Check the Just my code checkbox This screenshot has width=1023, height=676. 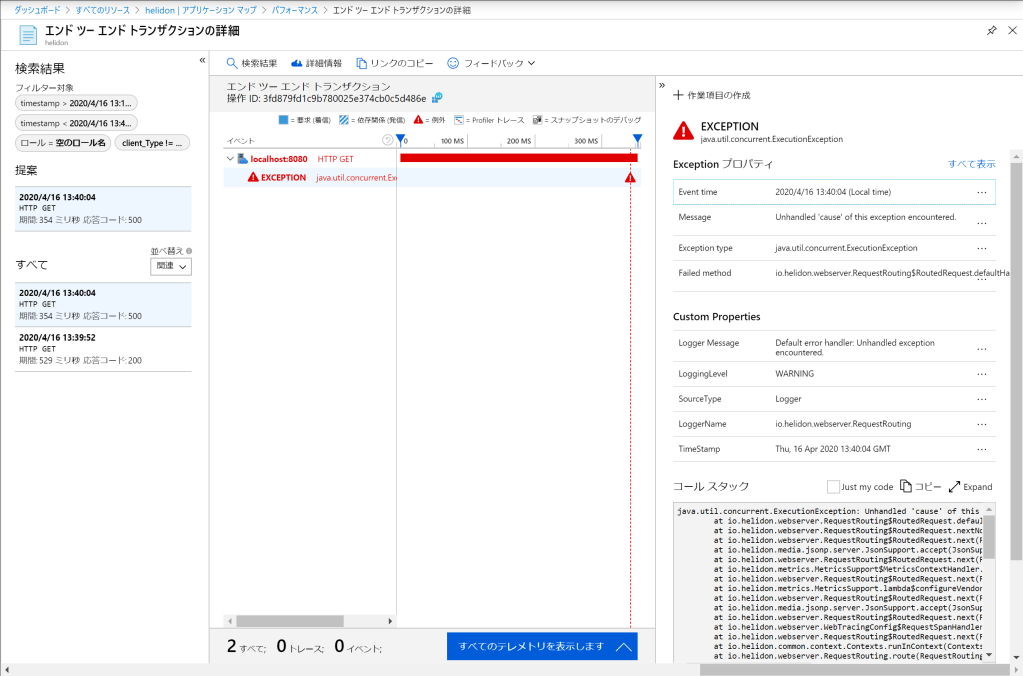pyautogui.click(x=834, y=486)
